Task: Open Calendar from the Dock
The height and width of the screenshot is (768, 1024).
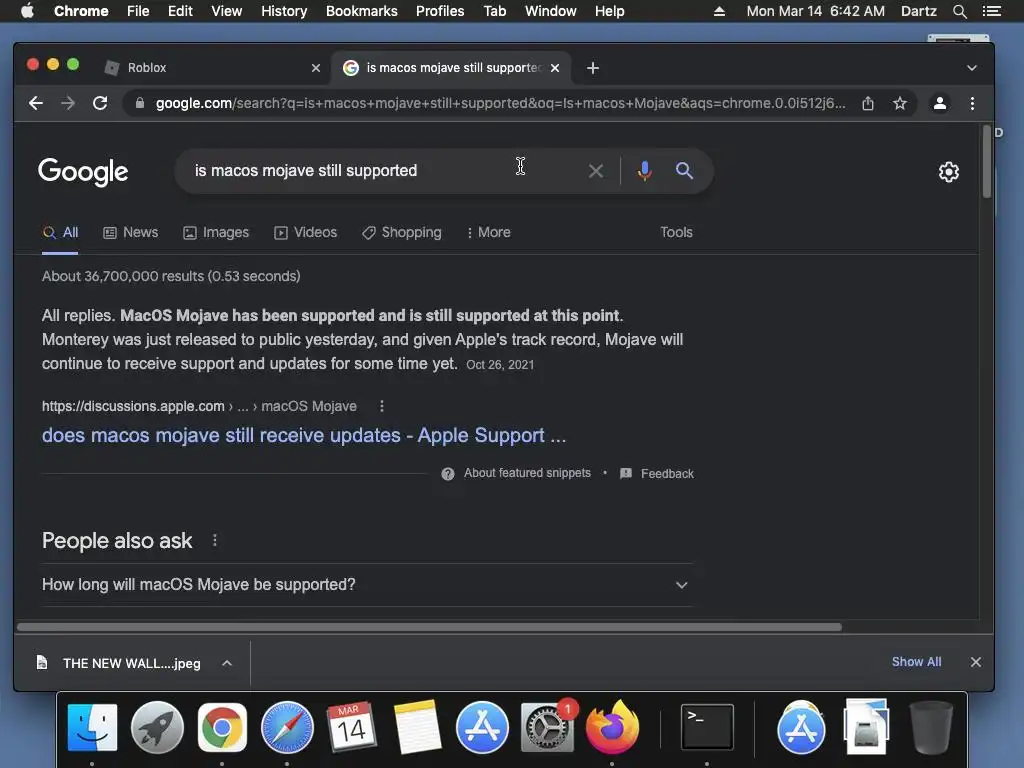Action: click(x=351, y=727)
